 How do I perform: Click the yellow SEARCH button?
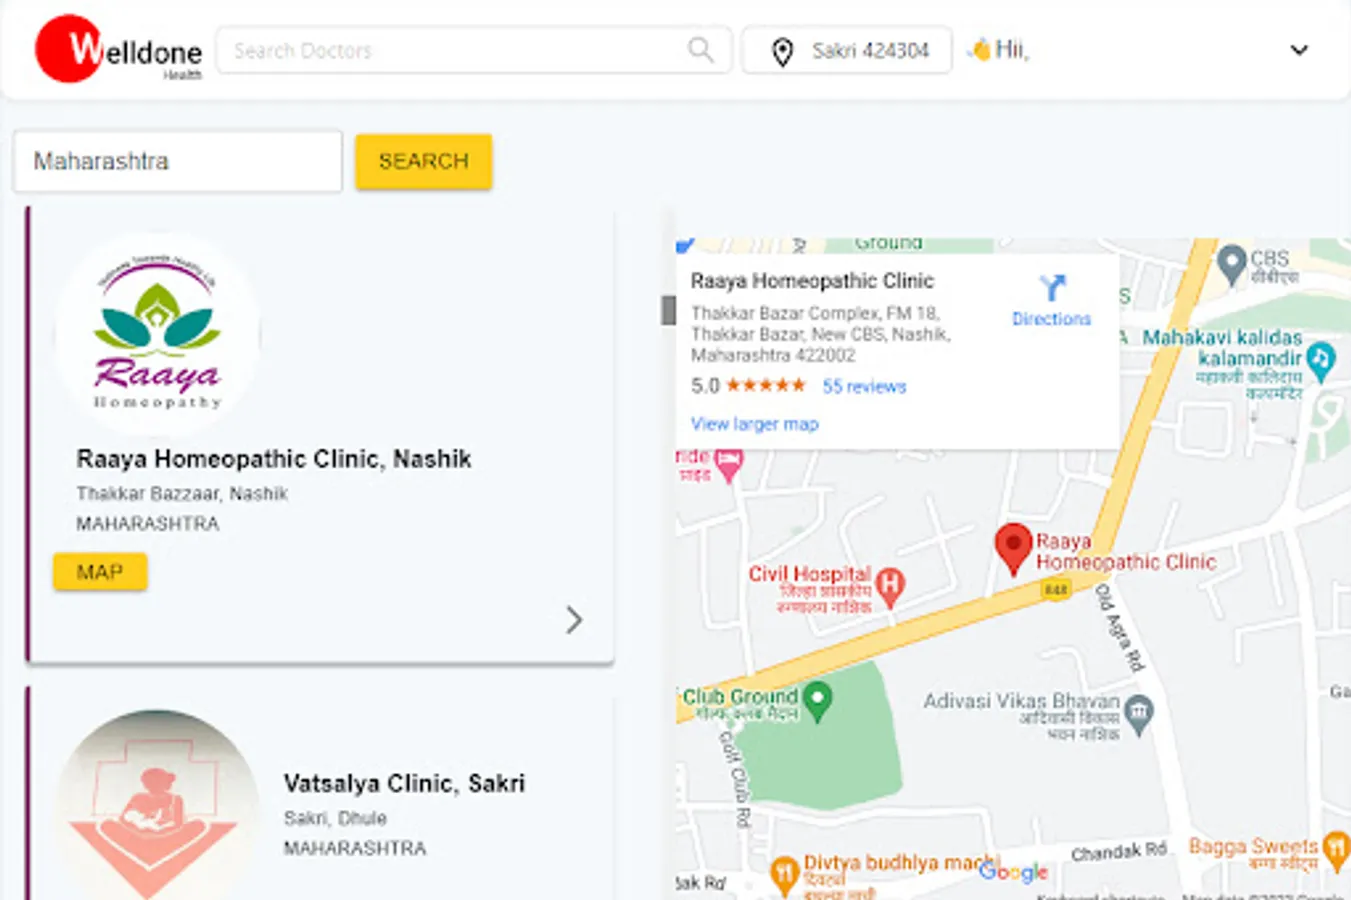pos(424,161)
